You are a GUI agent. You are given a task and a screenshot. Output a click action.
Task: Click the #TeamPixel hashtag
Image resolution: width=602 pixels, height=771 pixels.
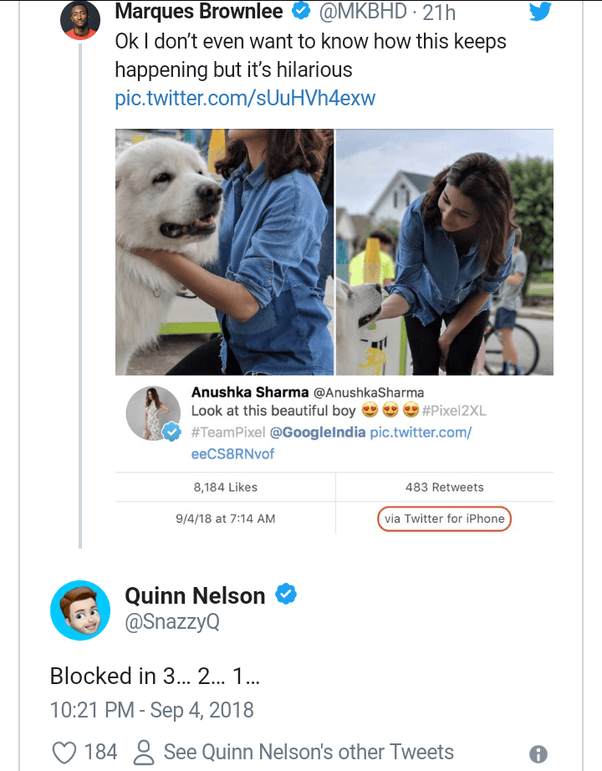pyautogui.click(x=226, y=432)
